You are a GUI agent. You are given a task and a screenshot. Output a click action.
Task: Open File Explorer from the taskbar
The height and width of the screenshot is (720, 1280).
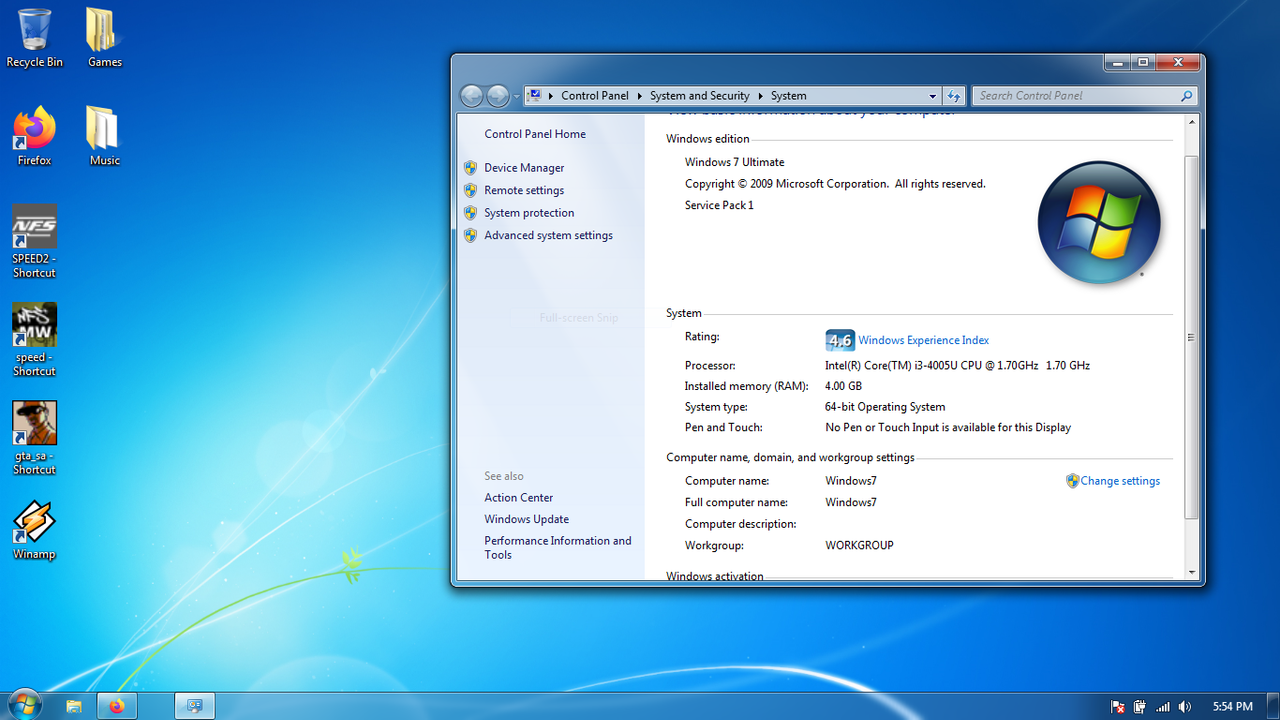(74, 706)
